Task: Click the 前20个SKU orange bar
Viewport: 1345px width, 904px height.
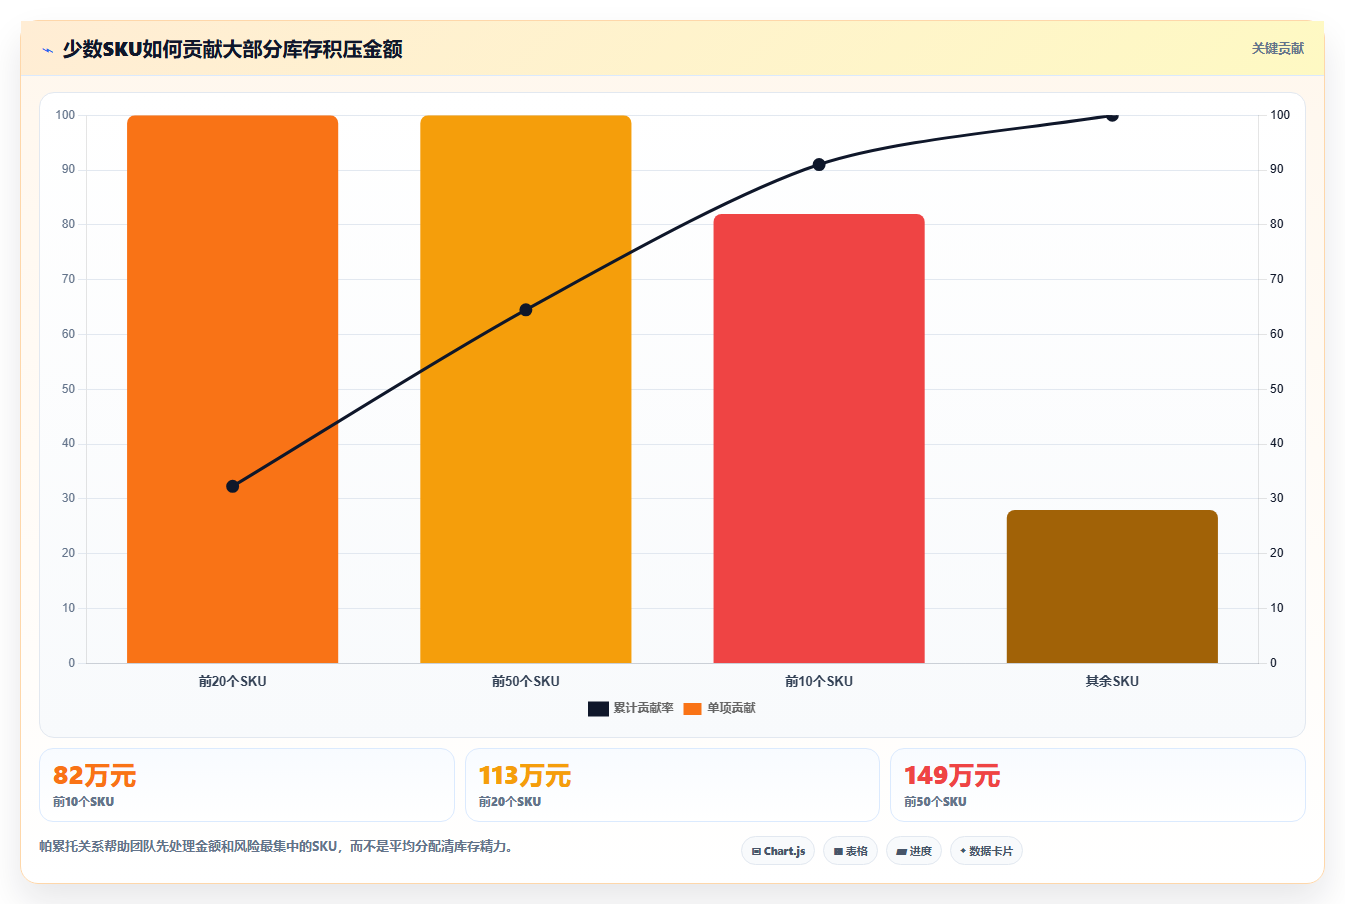Action: pyautogui.click(x=233, y=389)
